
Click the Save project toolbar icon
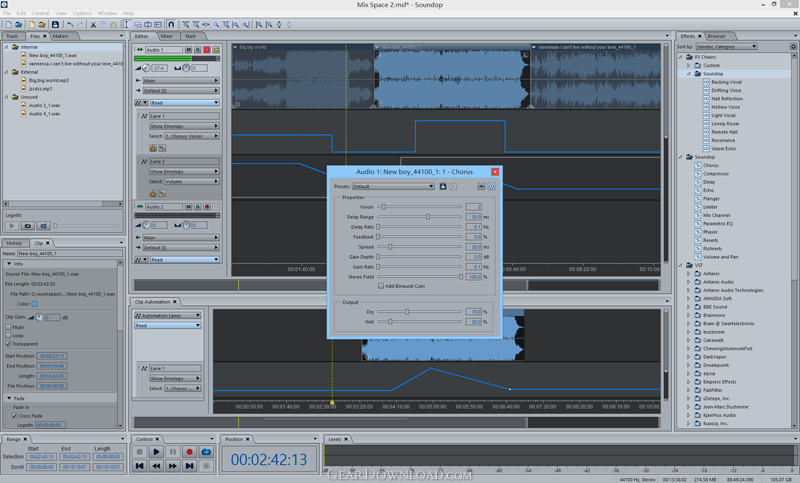pyautogui.click(x=55, y=24)
